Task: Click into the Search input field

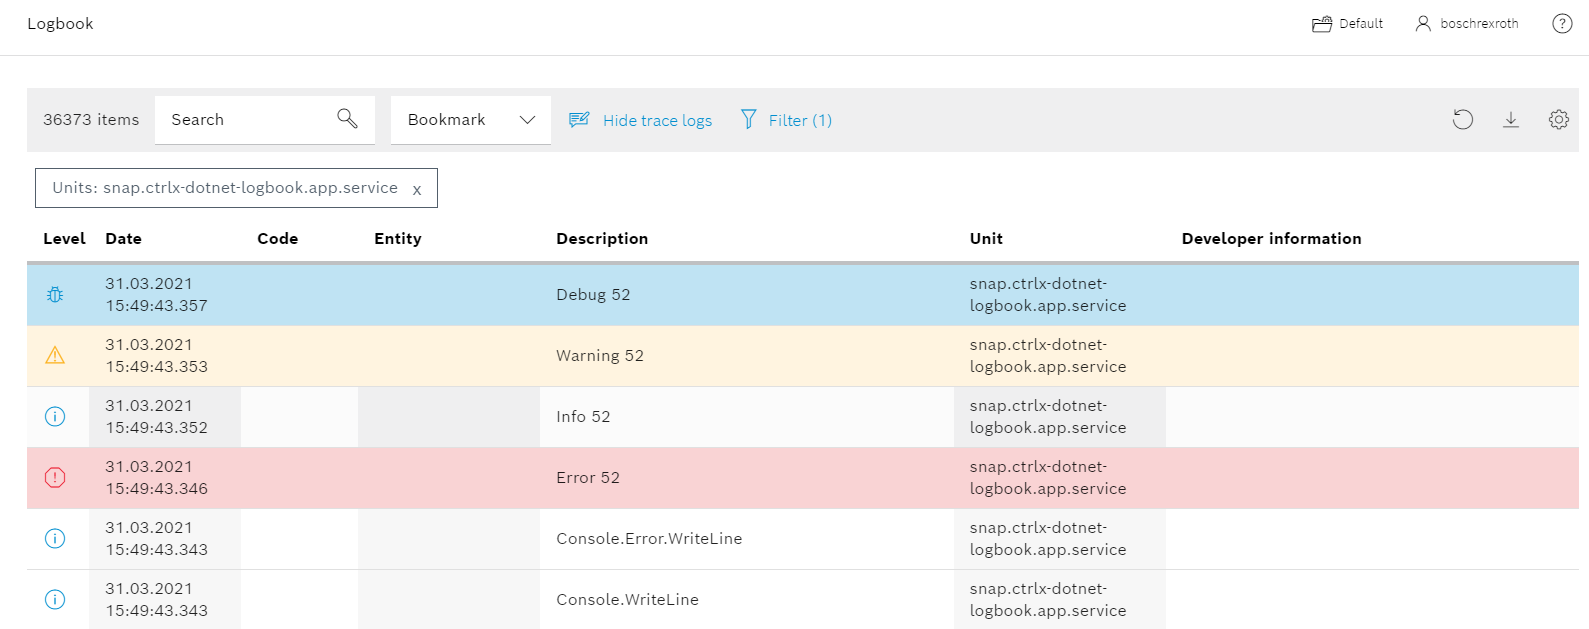Action: 245,120
